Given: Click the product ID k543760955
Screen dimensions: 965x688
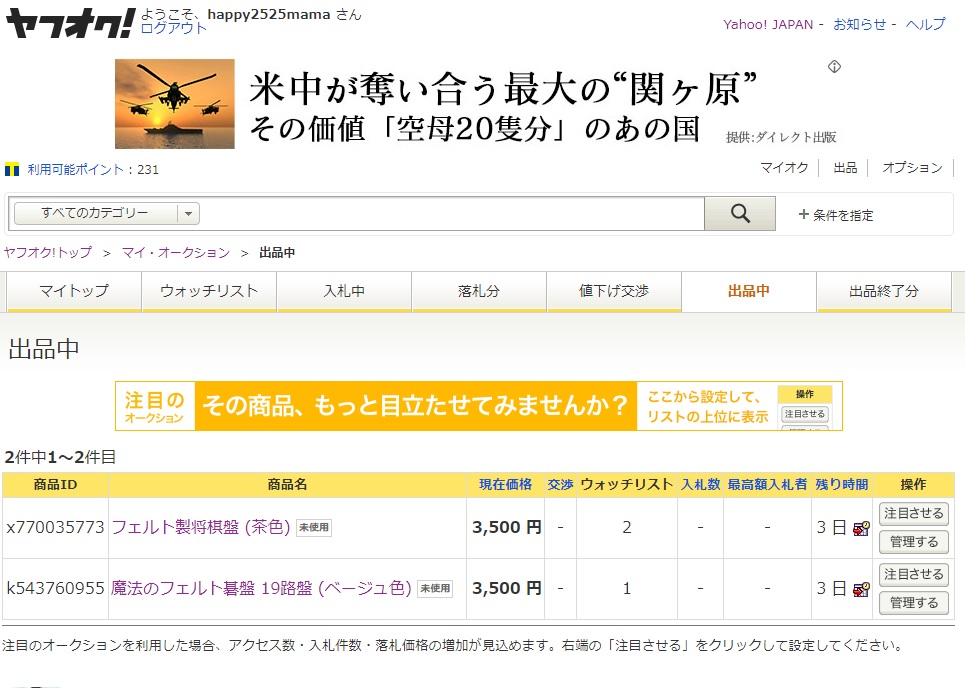Looking at the screenshot, I should [x=55, y=588].
